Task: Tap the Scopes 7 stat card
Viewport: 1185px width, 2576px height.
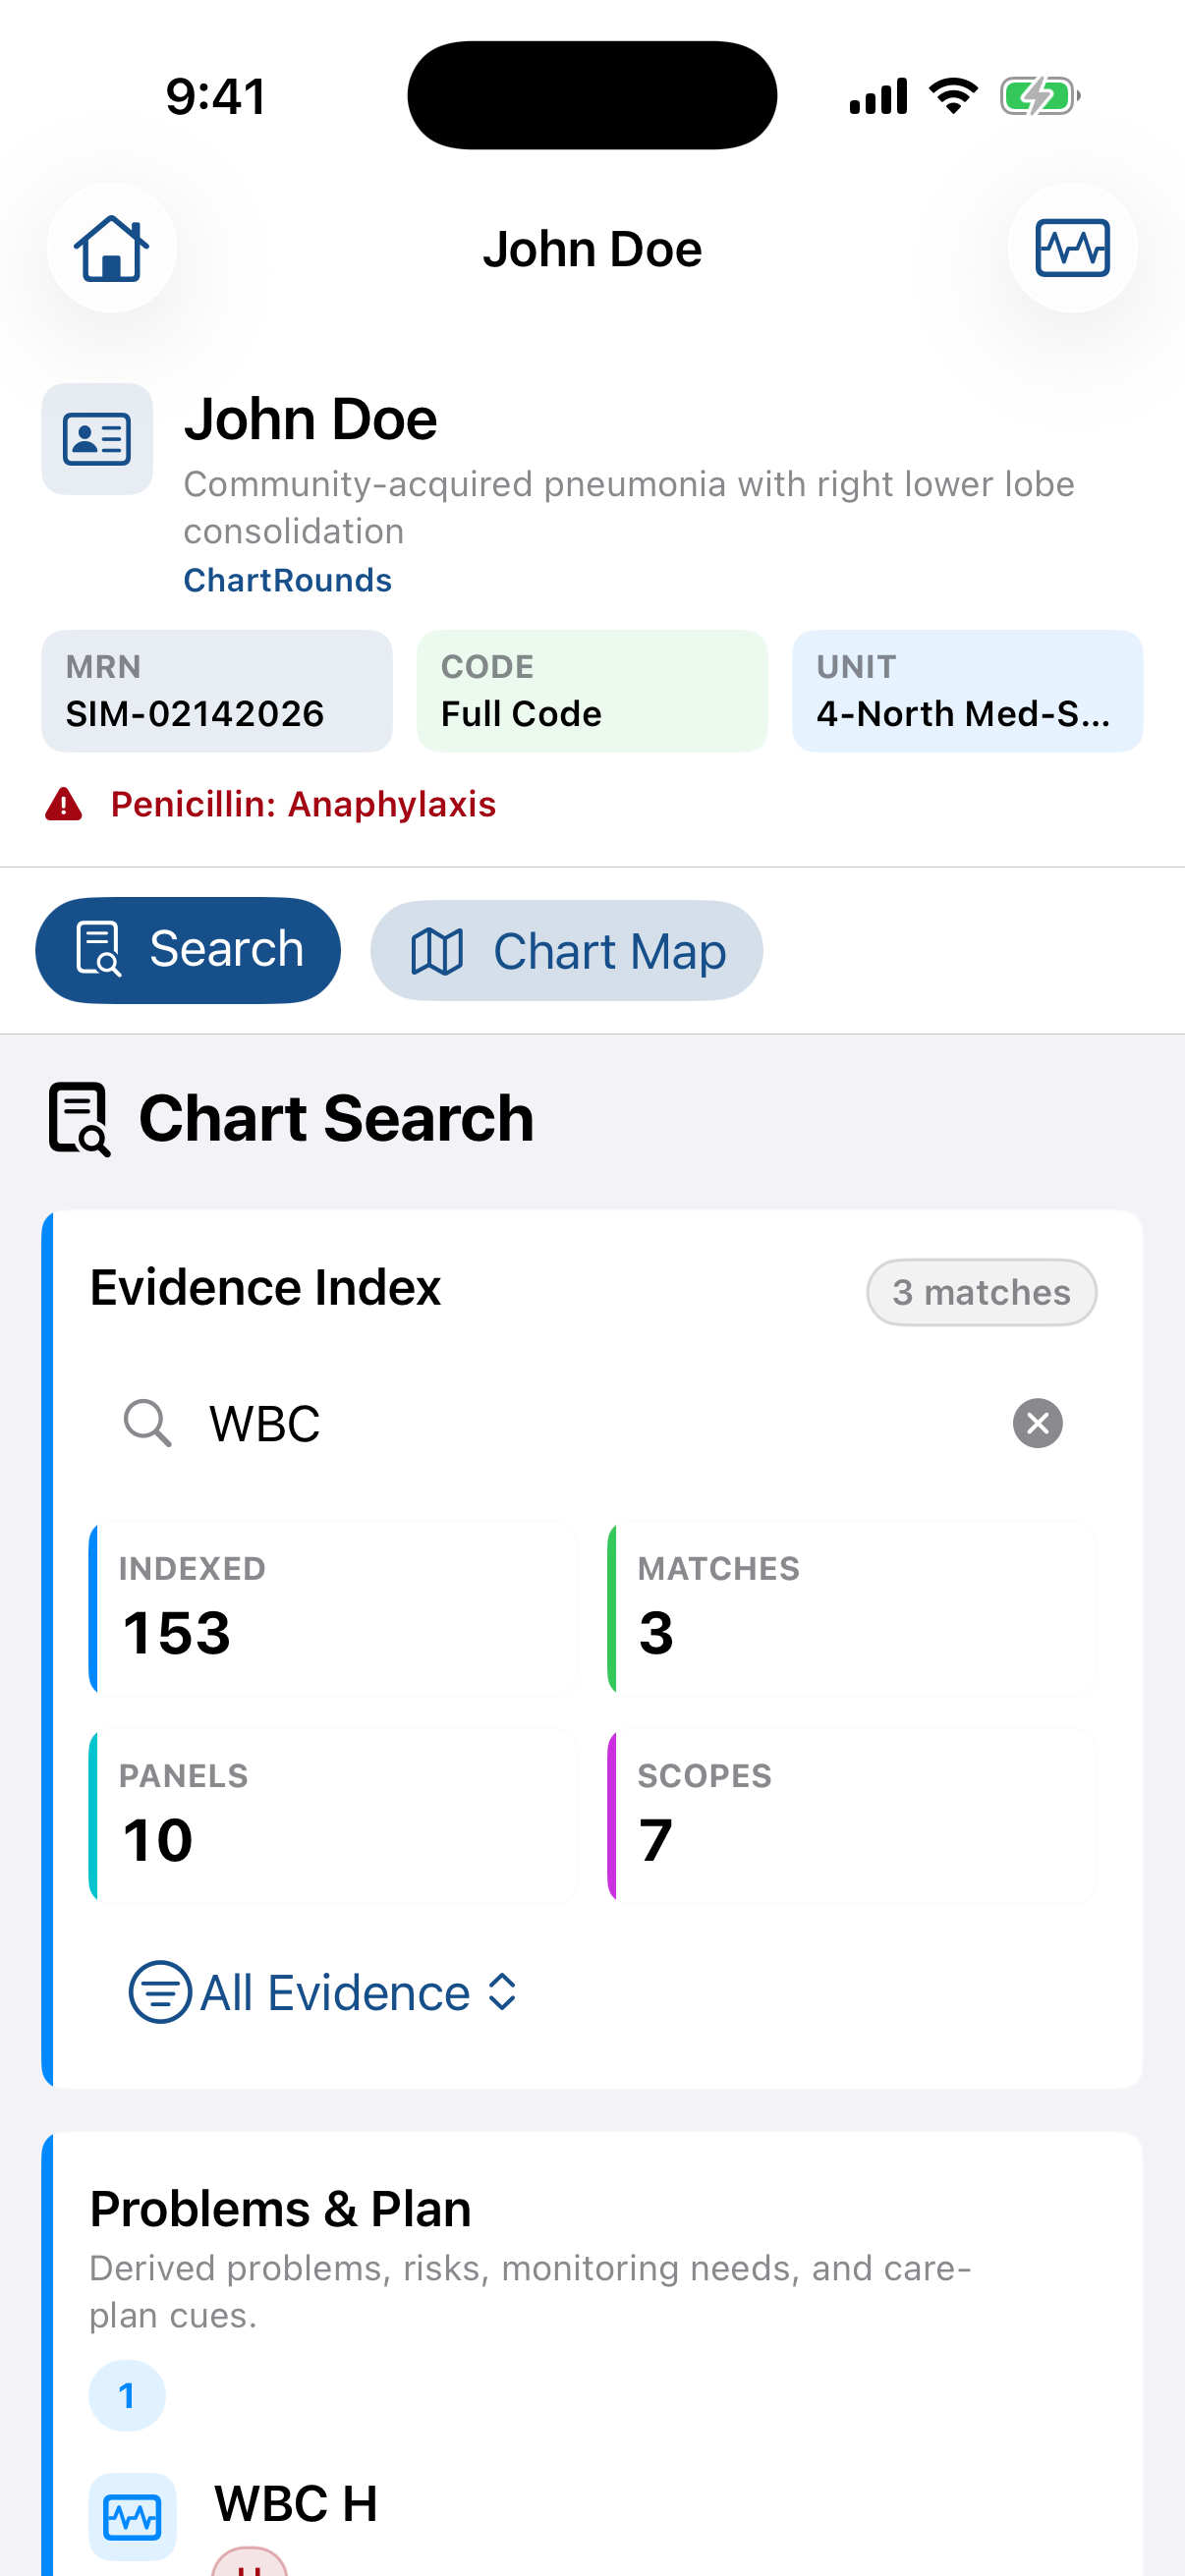Action: click(x=851, y=1816)
